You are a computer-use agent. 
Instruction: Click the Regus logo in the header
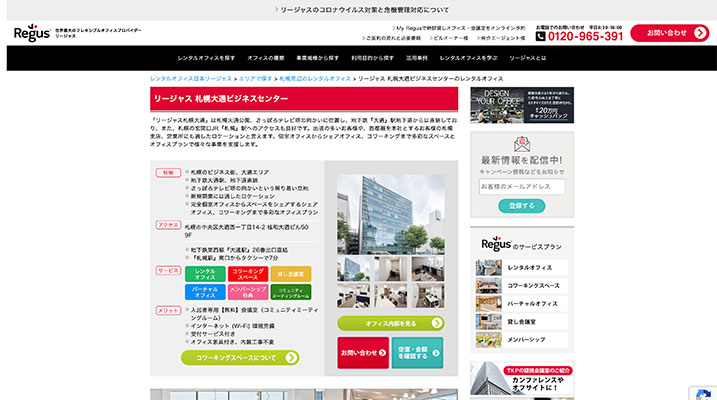32,32
